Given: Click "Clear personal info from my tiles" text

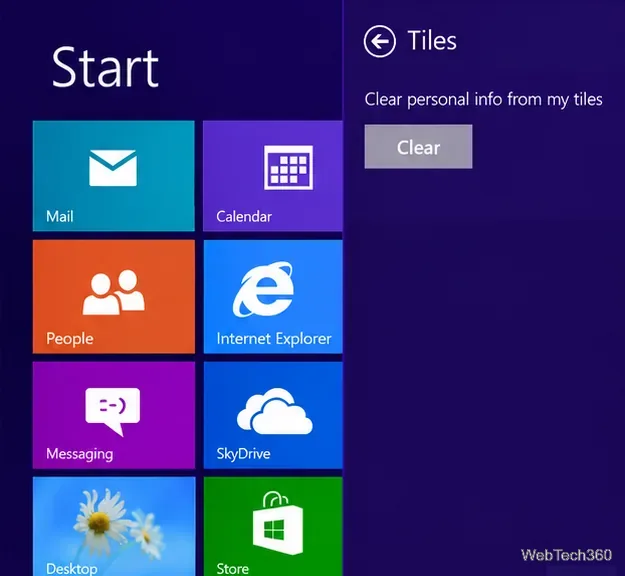Looking at the screenshot, I should (x=483, y=99).
